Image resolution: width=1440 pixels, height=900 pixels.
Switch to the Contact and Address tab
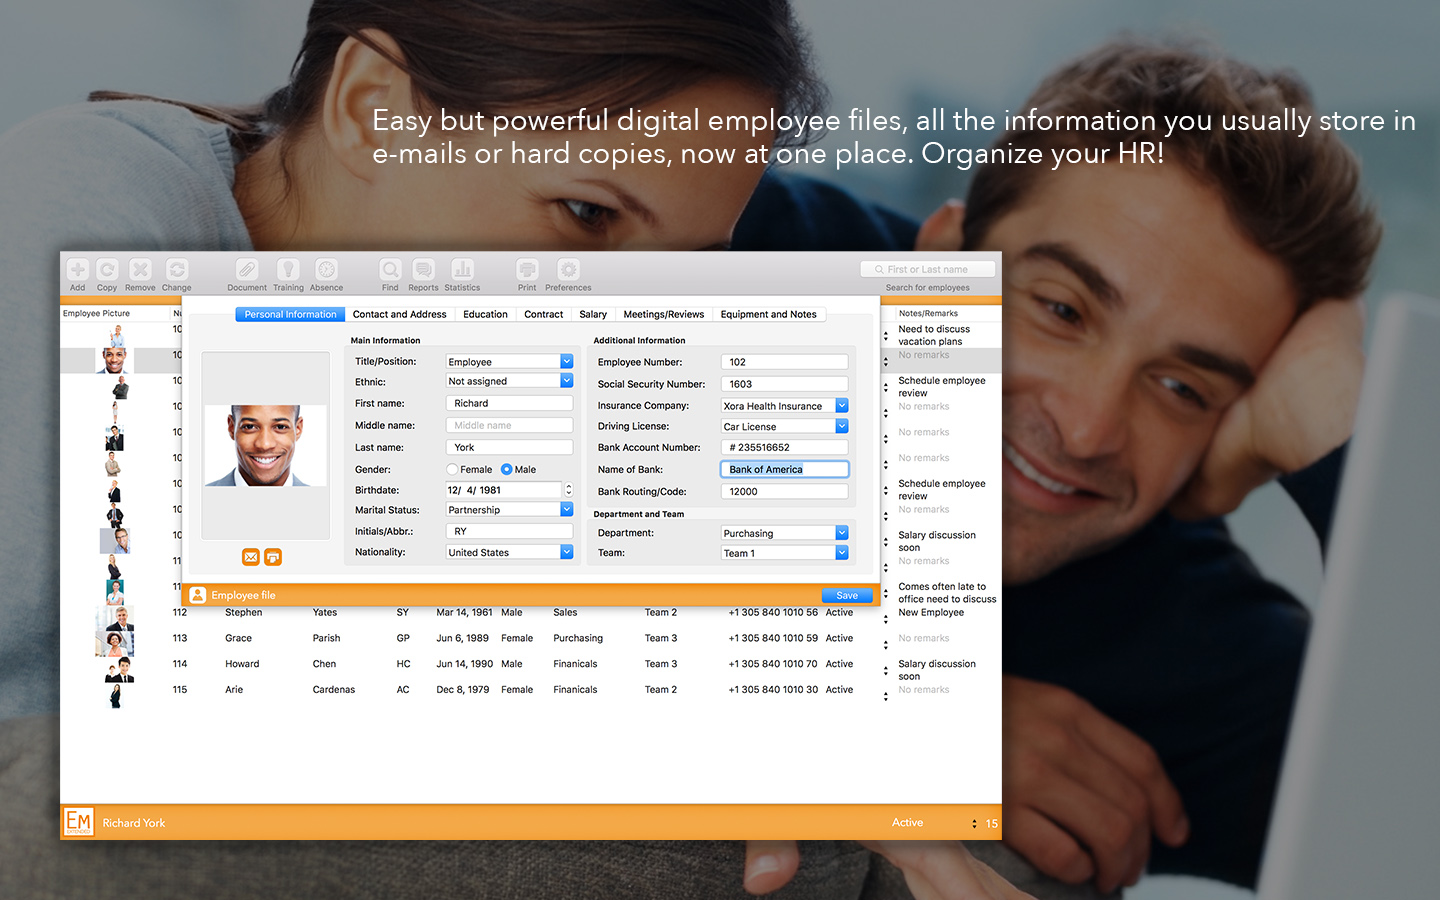[x=399, y=314]
